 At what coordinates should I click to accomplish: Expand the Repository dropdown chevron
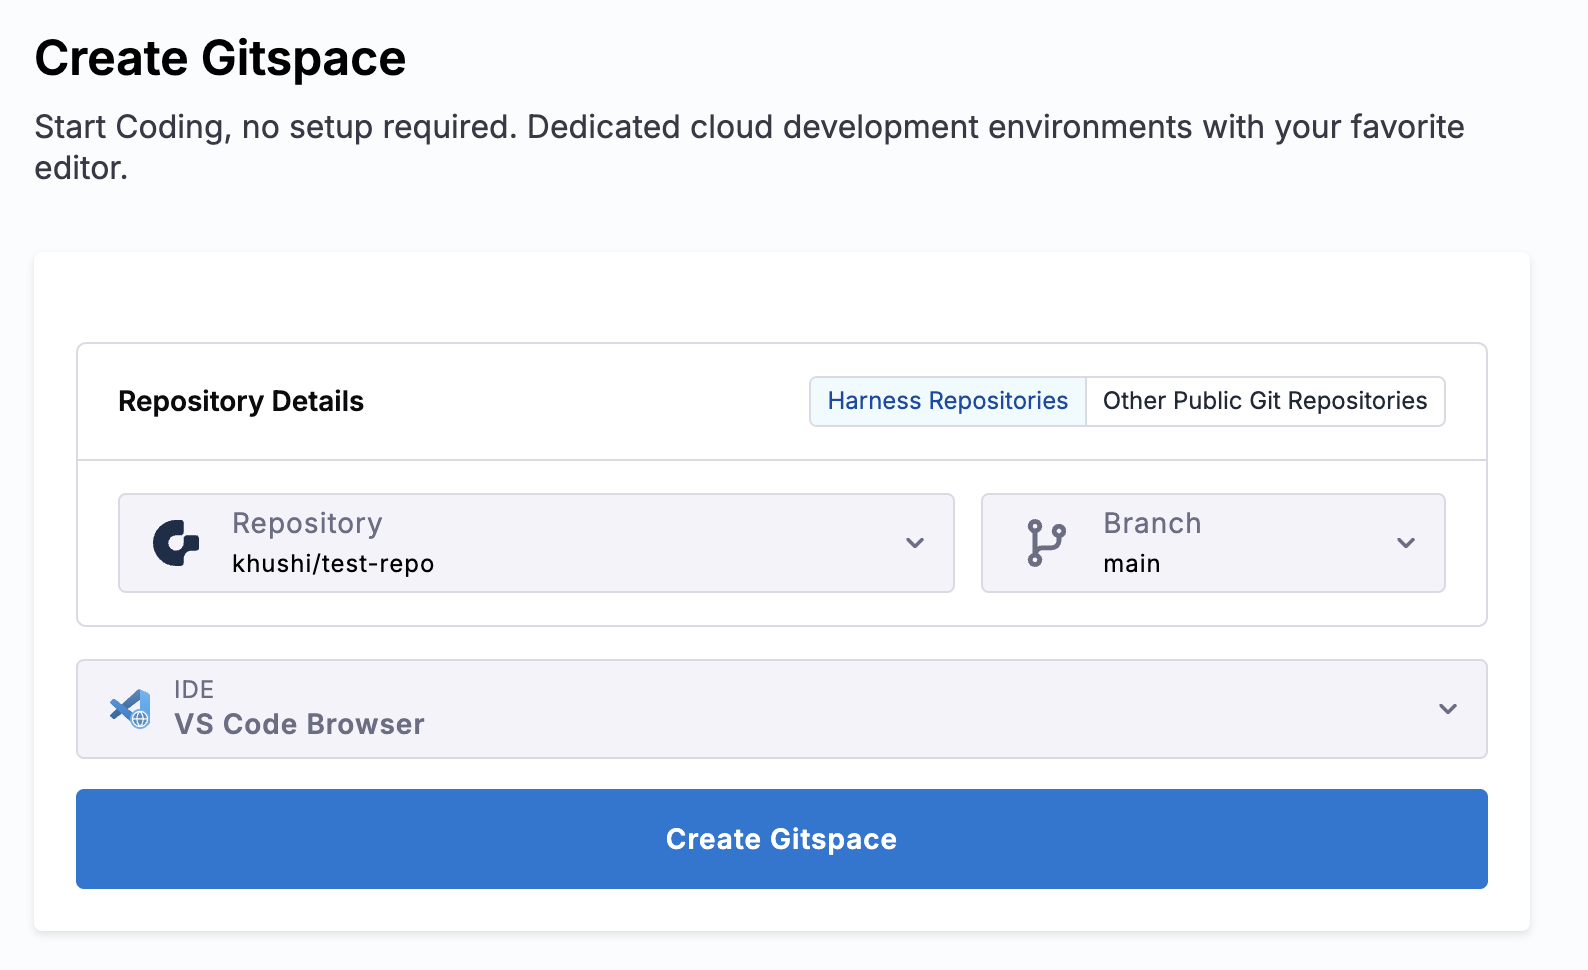pyautogui.click(x=914, y=543)
